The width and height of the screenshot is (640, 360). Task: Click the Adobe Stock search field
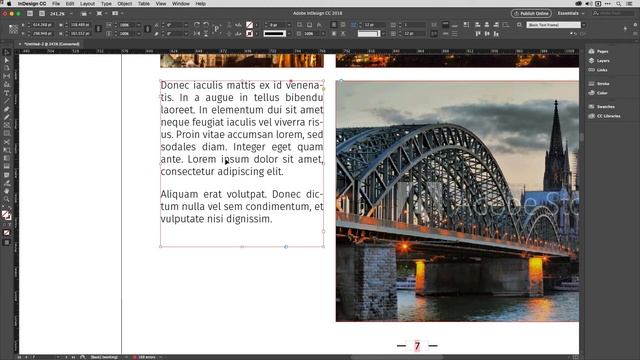pos(614,13)
